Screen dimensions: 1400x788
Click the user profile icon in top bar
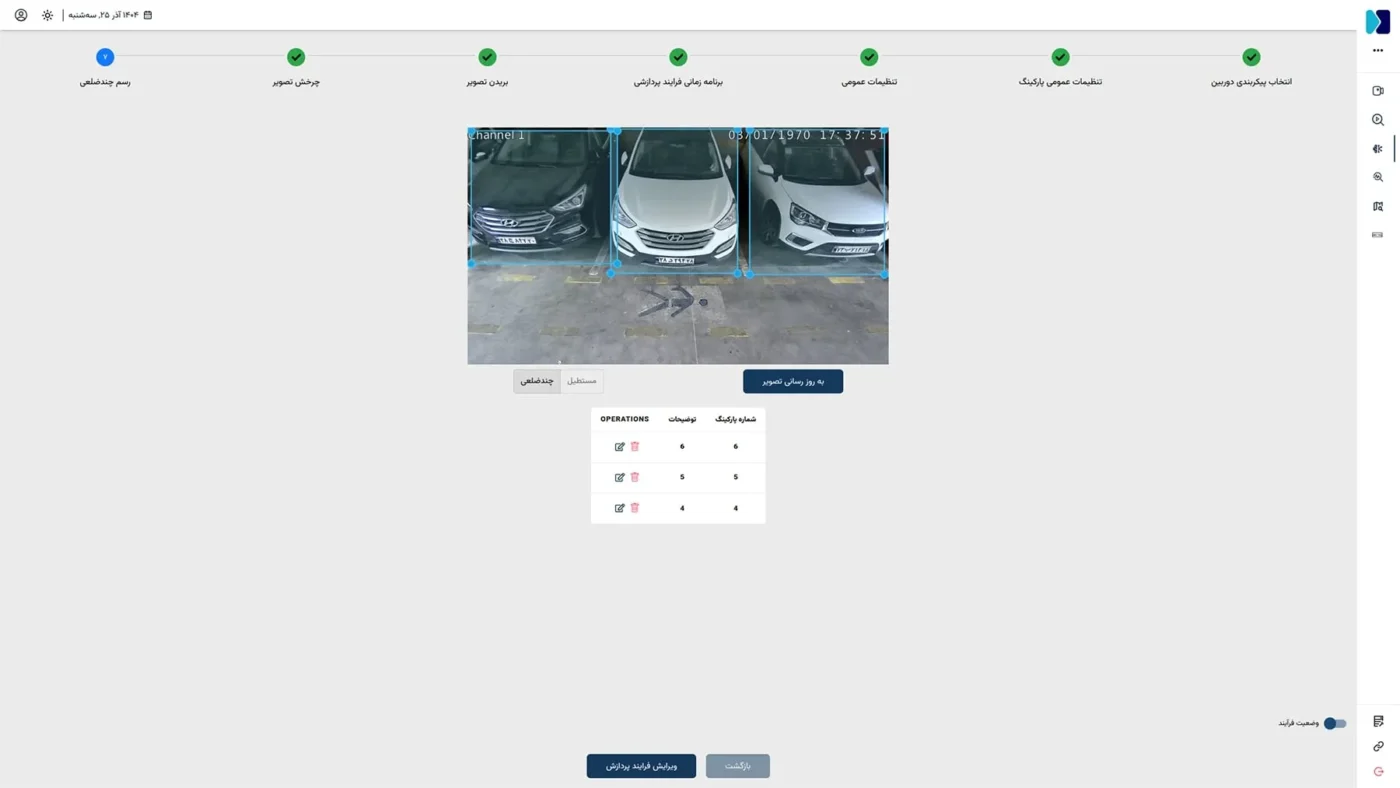tap(21, 15)
